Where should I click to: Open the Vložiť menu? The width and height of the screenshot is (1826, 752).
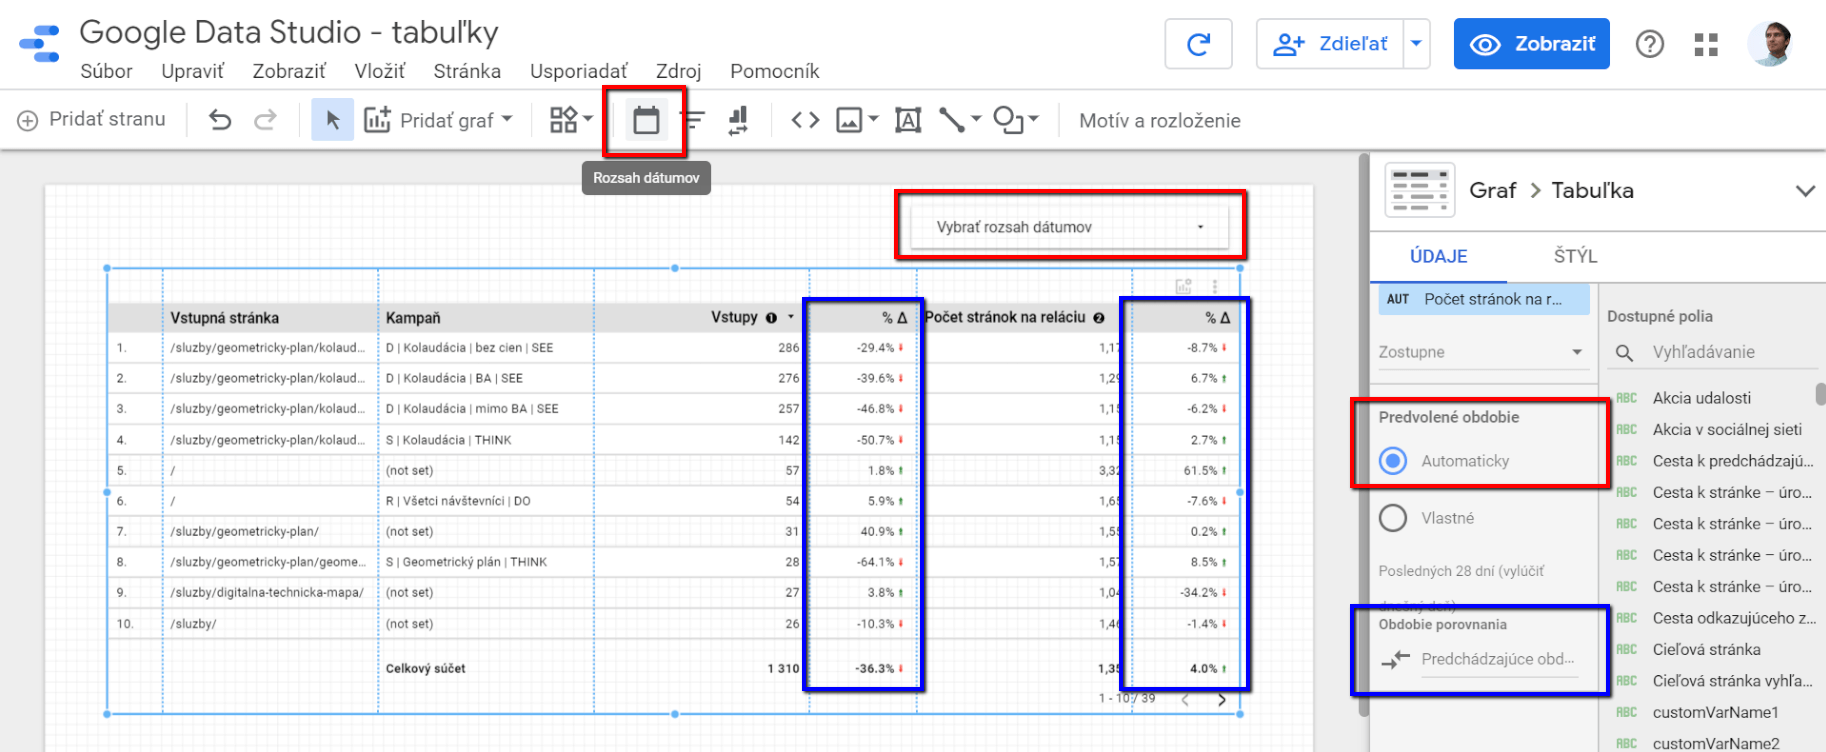[380, 71]
